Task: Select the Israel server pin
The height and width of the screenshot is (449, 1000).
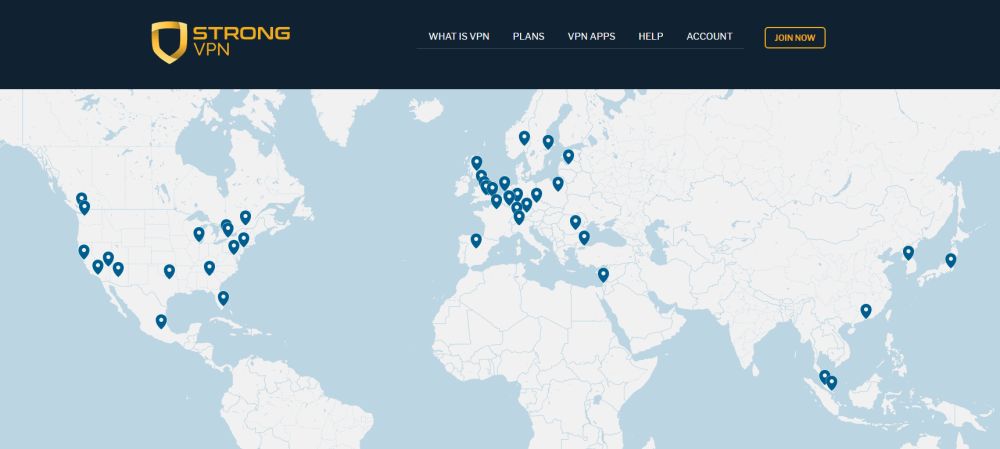Action: (x=603, y=275)
